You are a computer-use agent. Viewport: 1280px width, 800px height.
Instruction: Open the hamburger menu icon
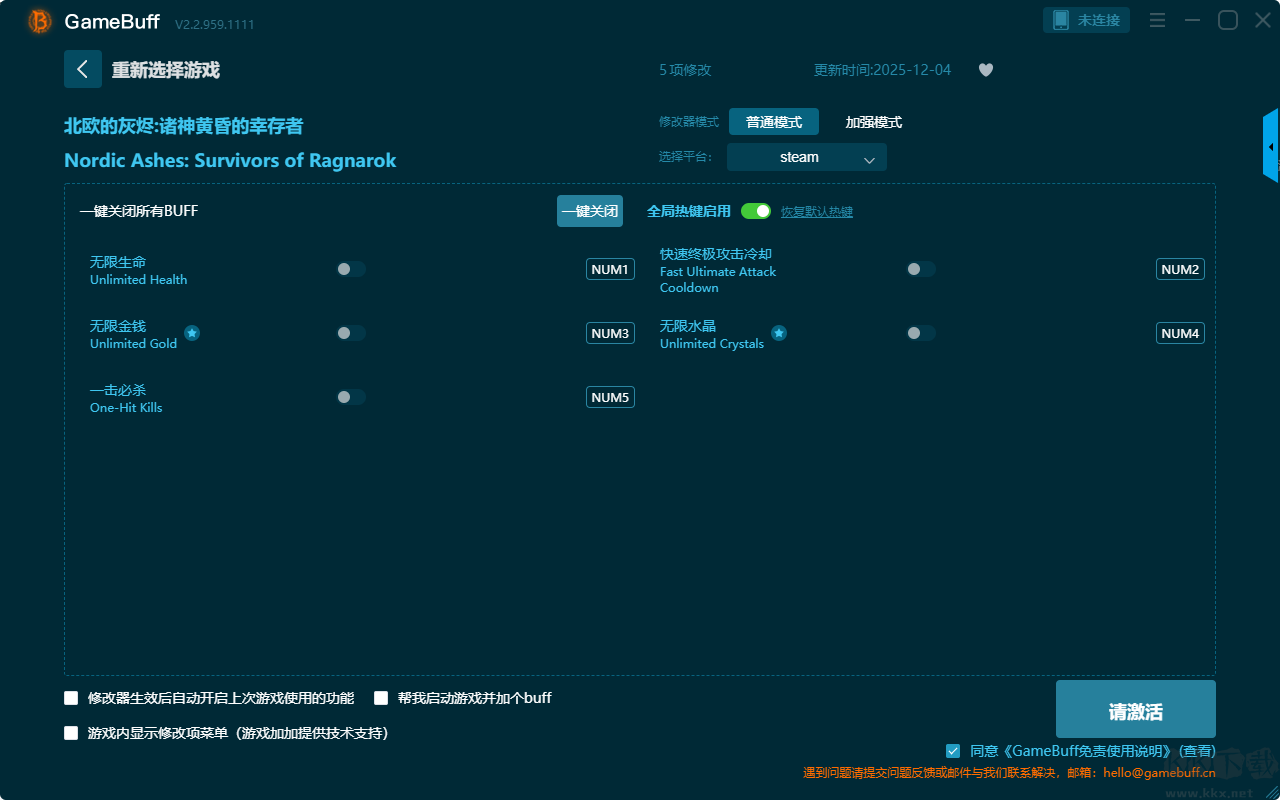(1157, 20)
